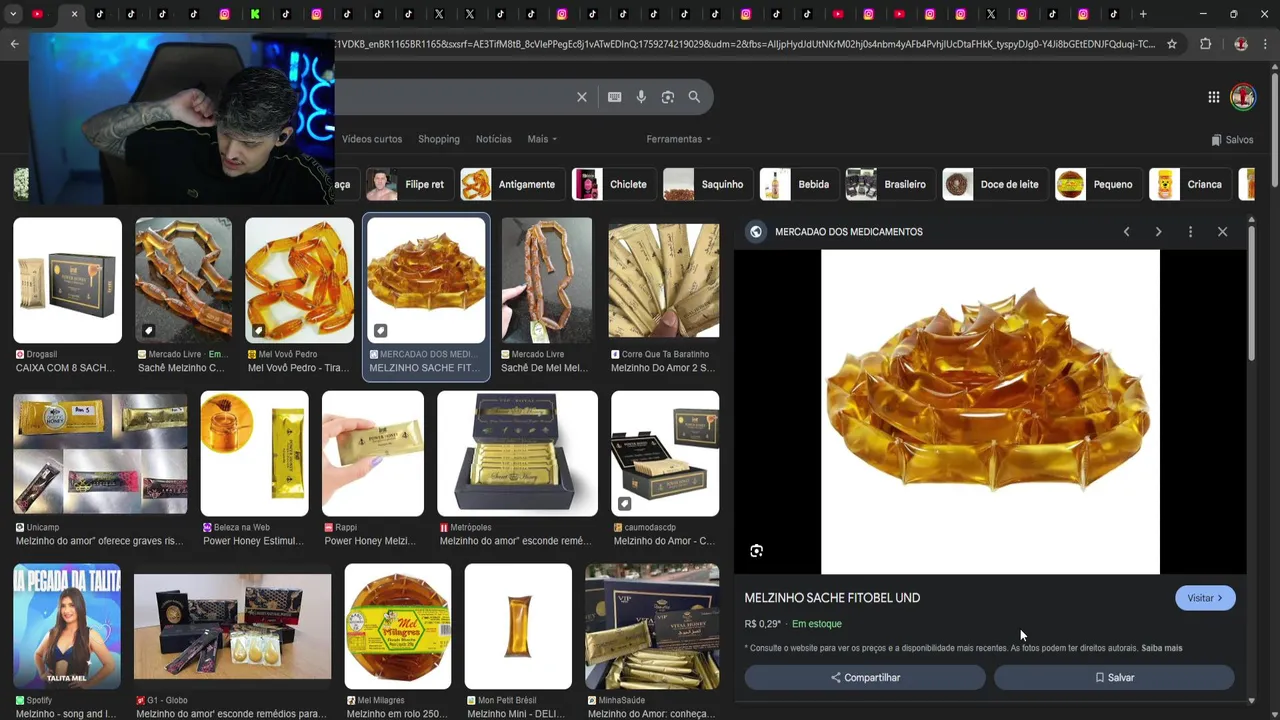Click the browser address bar URL

(x=745, y=44)
